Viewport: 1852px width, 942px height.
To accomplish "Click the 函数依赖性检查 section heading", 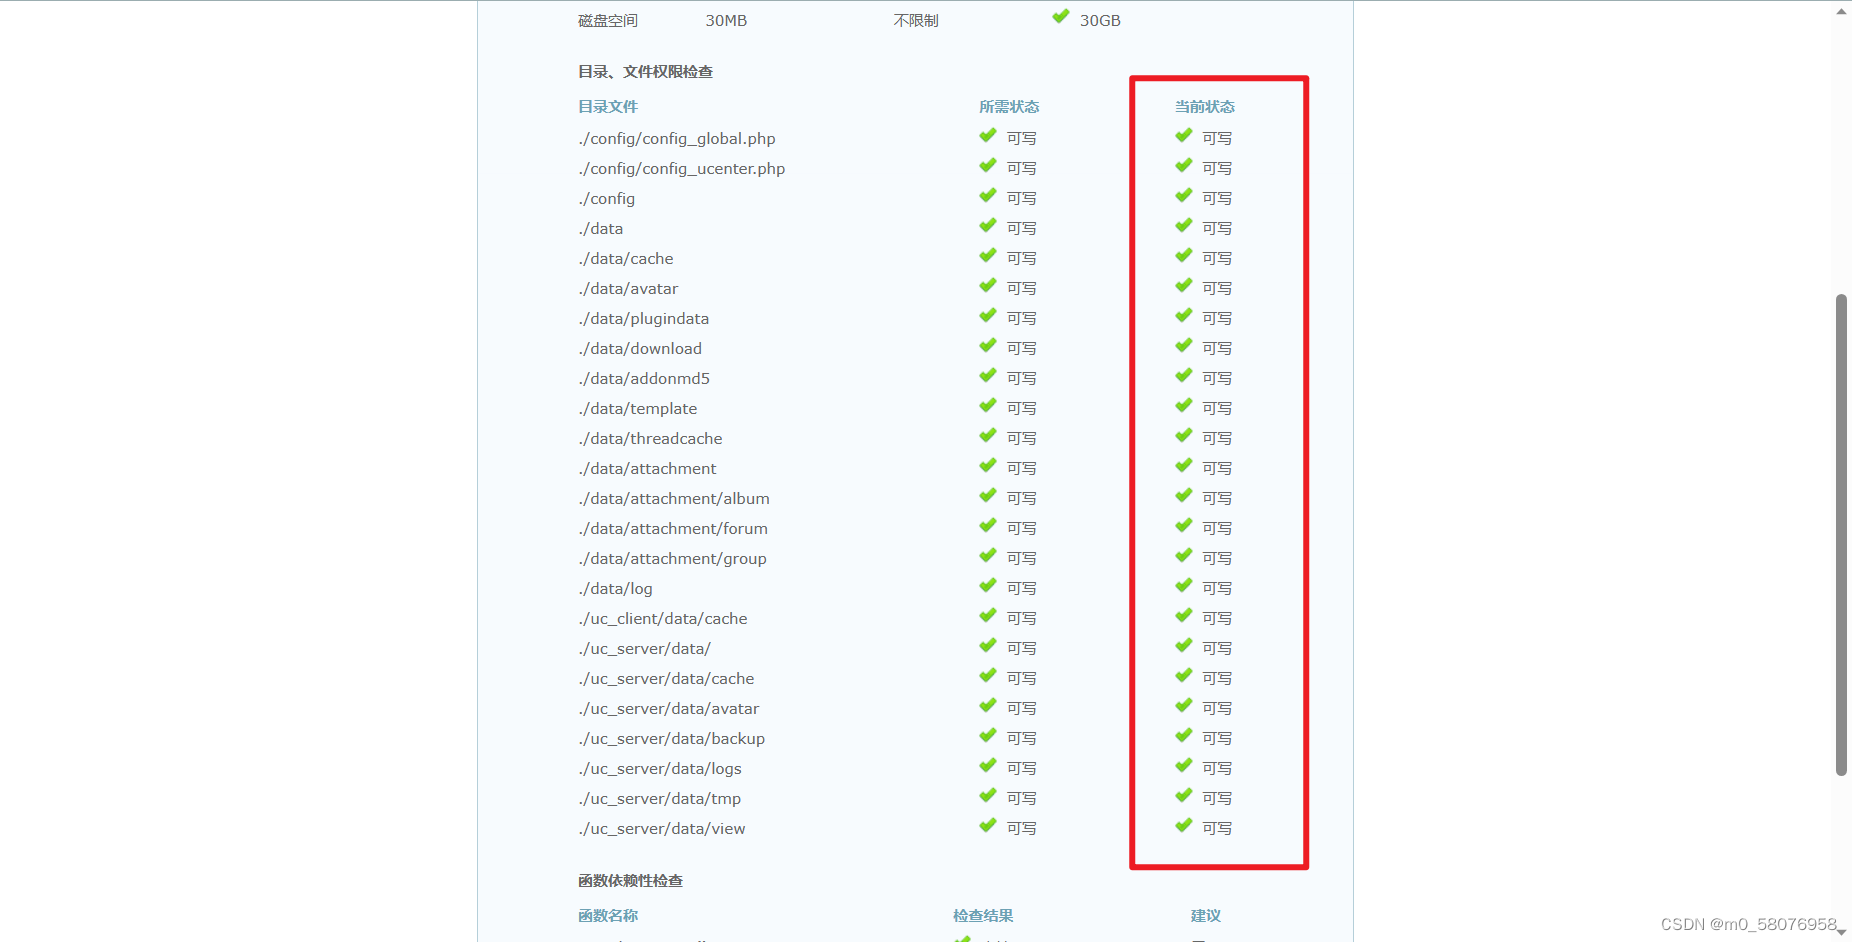I will [x=630, y=880].
